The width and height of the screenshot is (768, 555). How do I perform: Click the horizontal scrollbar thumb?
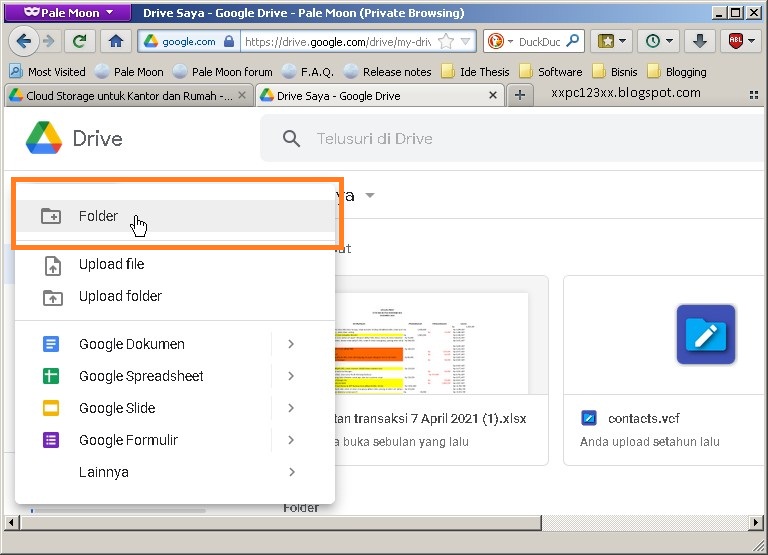[x=281, y=523]
